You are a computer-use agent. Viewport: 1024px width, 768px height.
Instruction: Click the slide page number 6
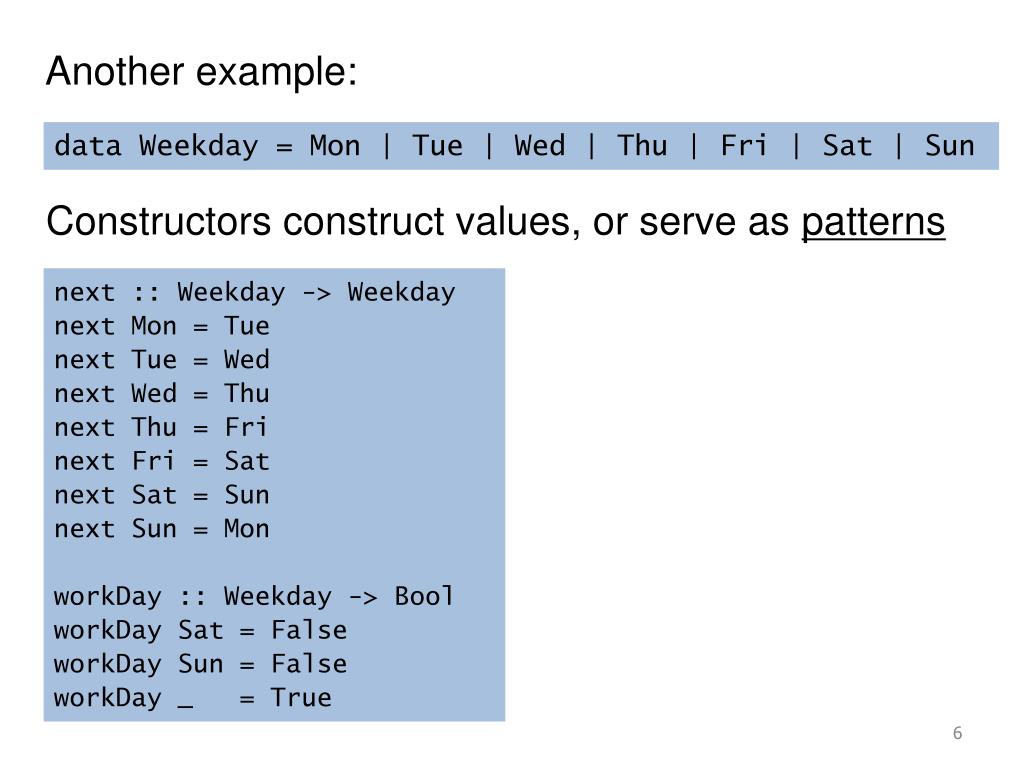pyautogui.click(x=957, y=733)
